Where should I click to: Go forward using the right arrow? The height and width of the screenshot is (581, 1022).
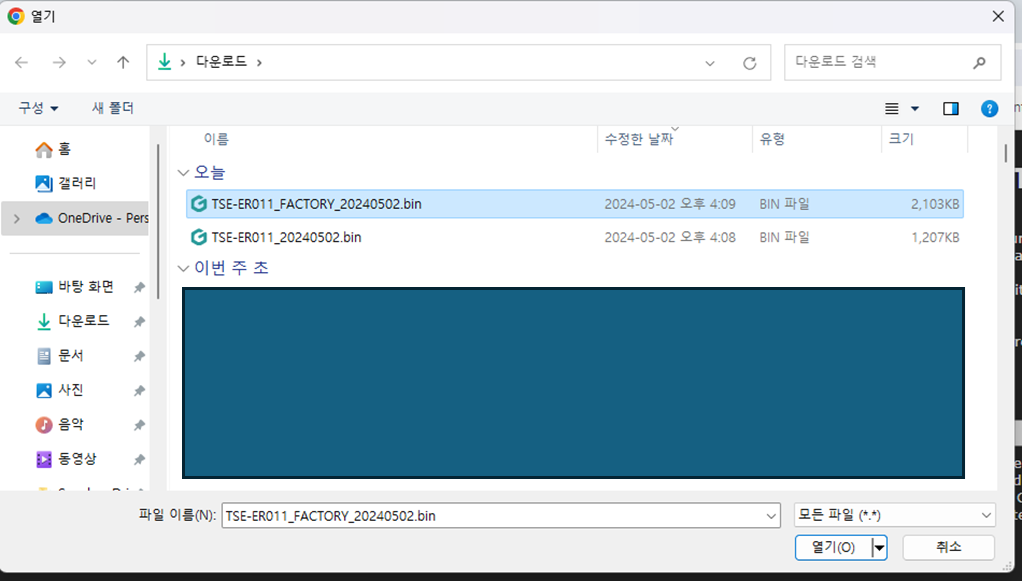click(59, 63)
